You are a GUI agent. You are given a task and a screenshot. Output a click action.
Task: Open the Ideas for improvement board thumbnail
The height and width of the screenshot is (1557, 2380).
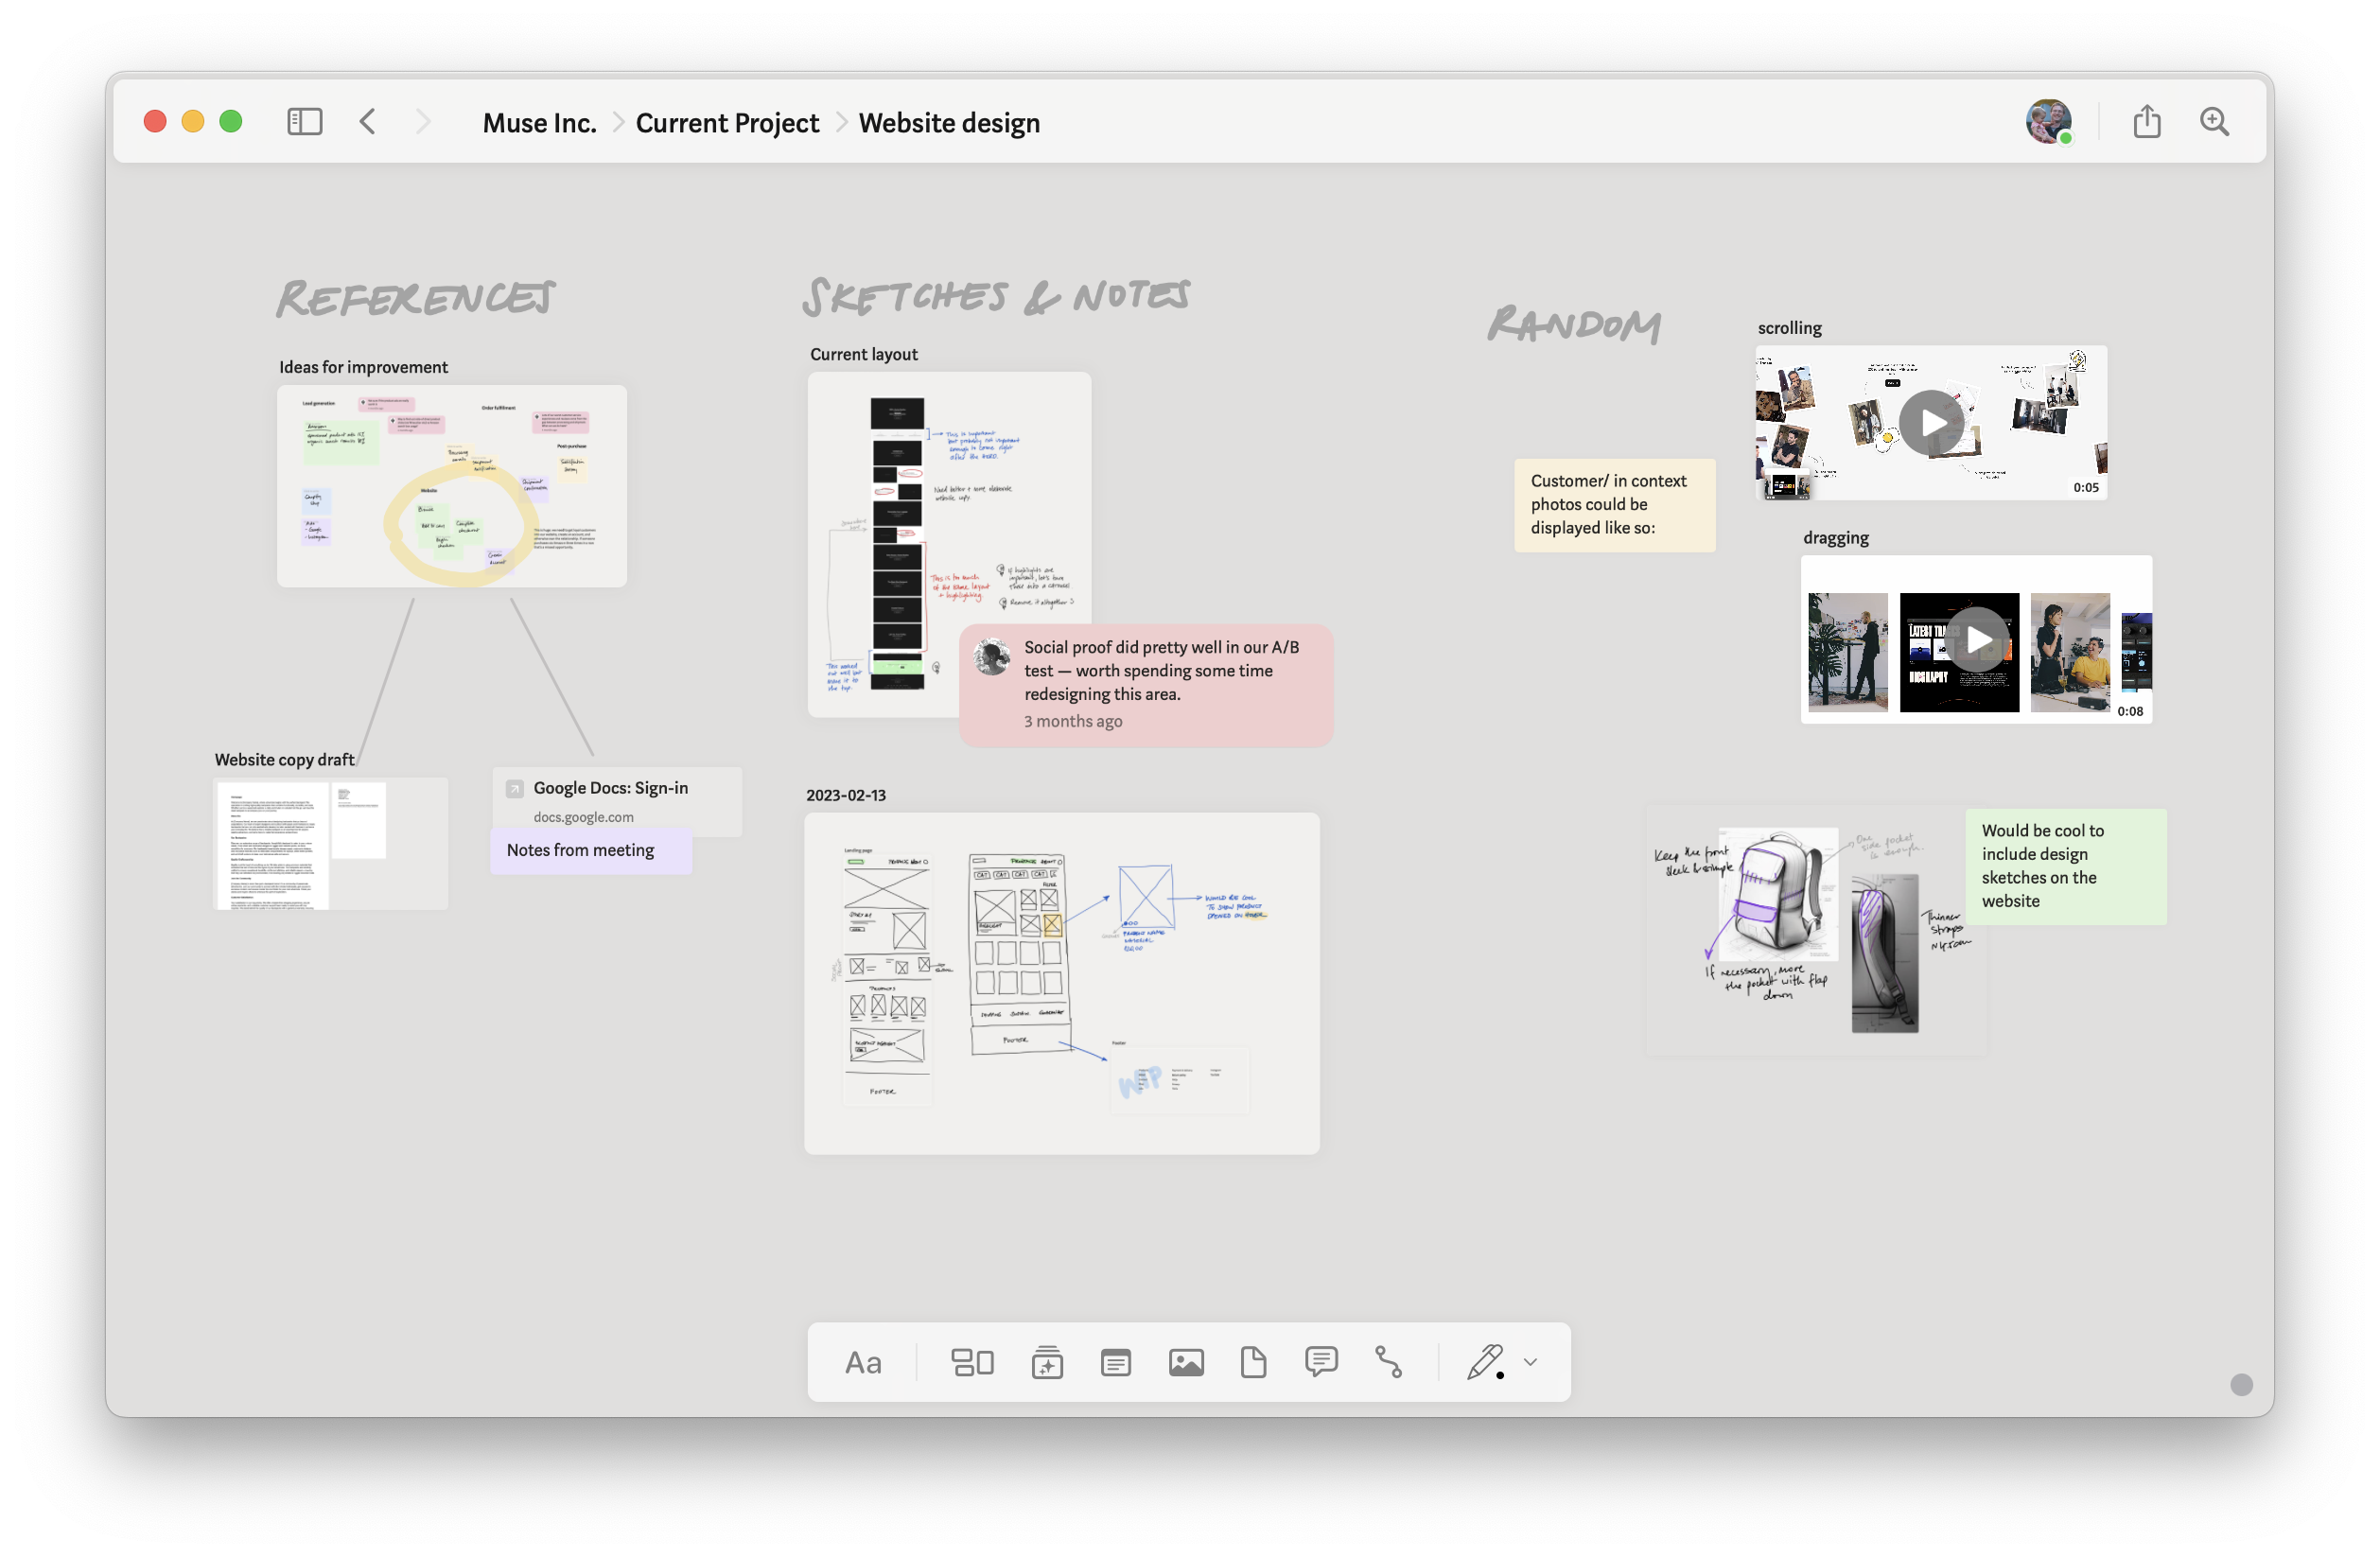(x=452, y=486)
